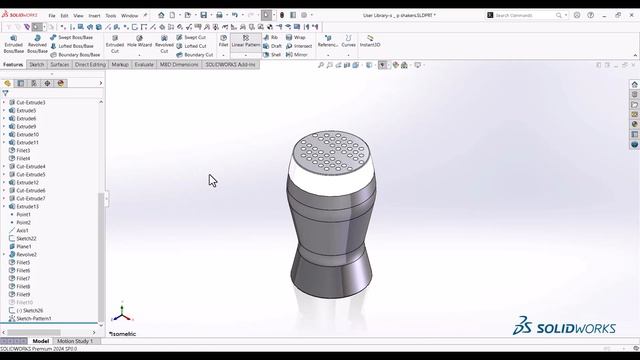Open the Insert menu
640x360 pixels.
point(94,16)
